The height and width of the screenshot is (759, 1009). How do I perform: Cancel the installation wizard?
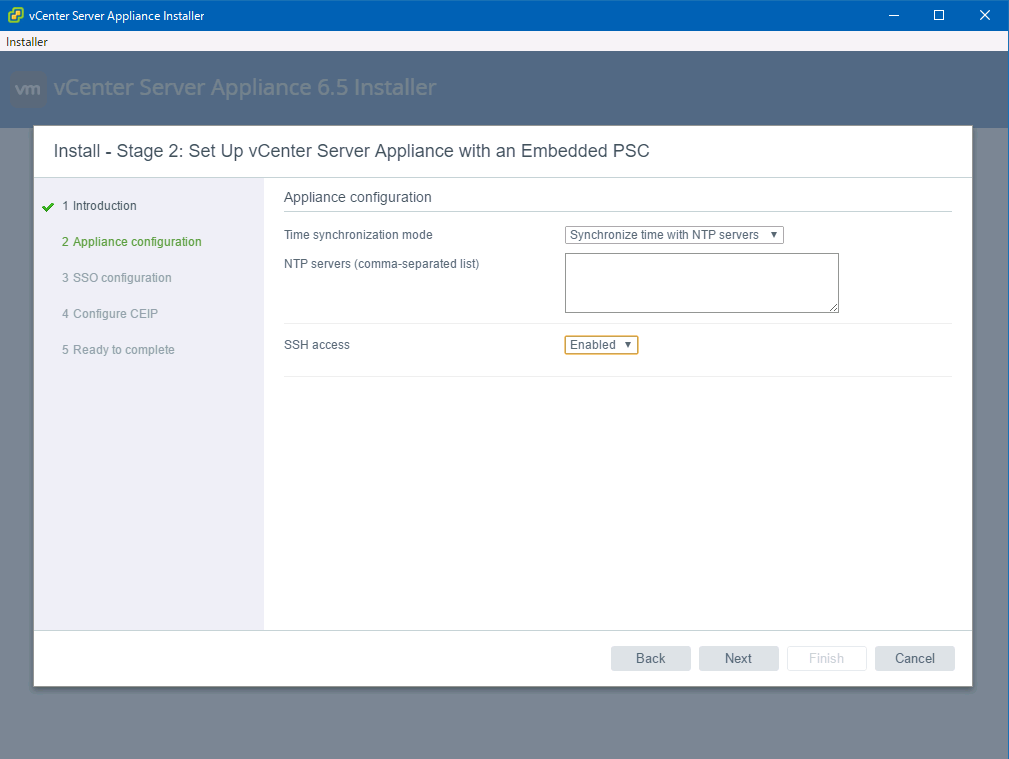point(914,659)
